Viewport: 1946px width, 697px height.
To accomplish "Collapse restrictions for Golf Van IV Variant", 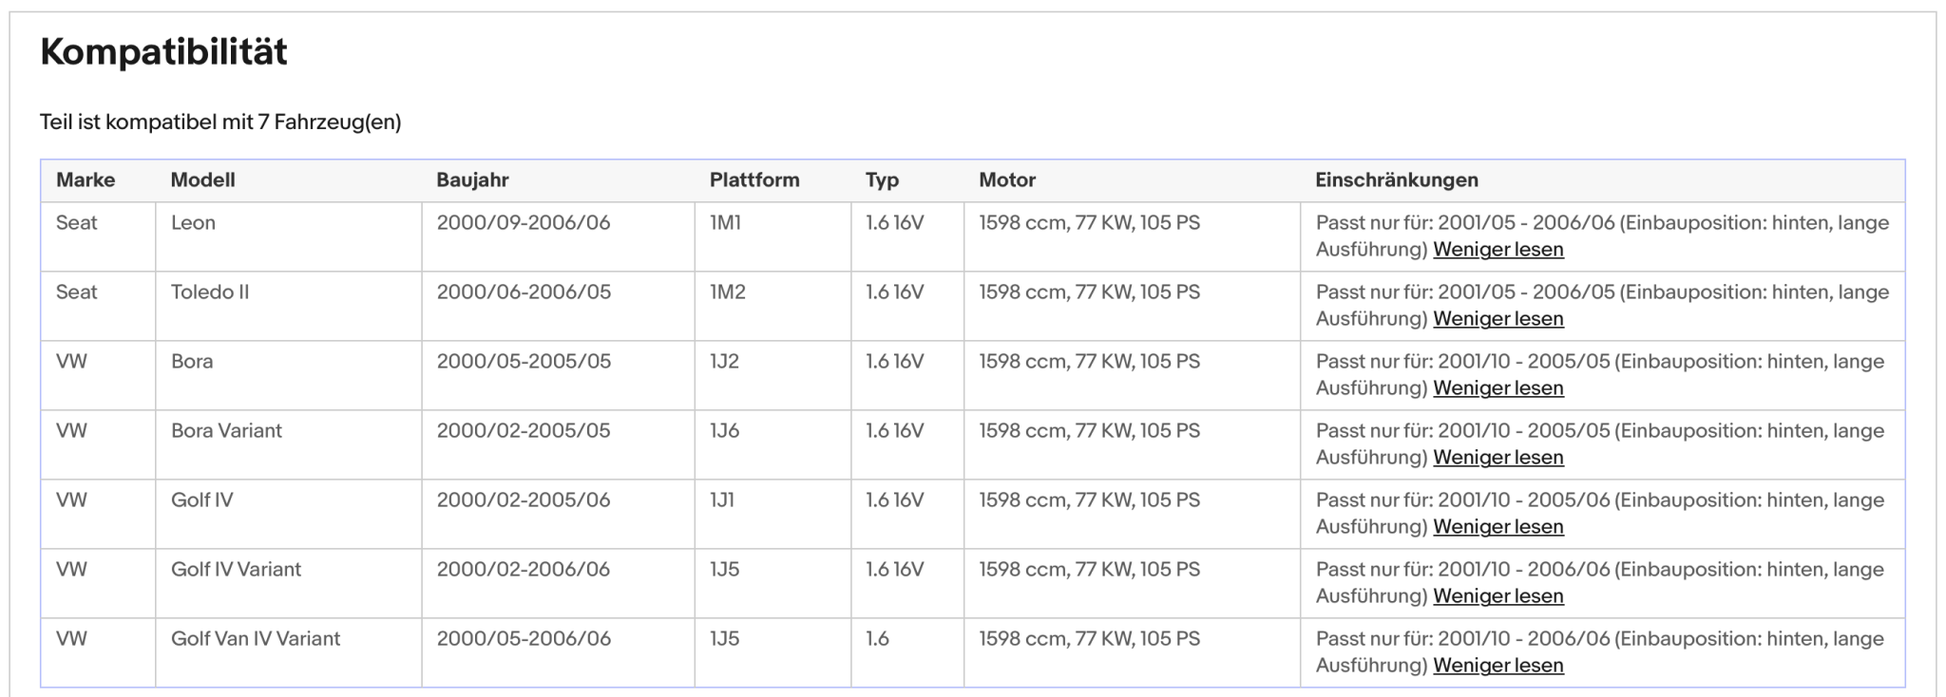I will (1497, 666).
